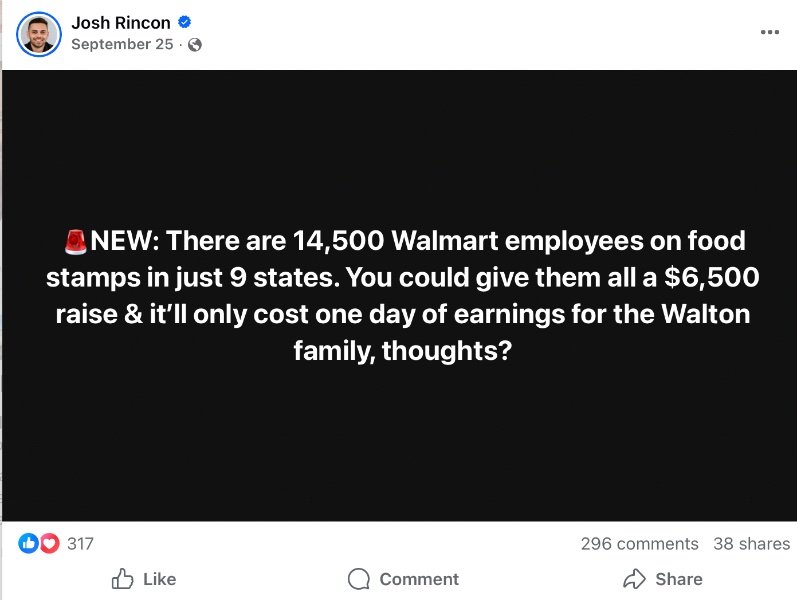The image size is (797, 600).
Task: Toggle the Like button label
Action: coord(159,579)
